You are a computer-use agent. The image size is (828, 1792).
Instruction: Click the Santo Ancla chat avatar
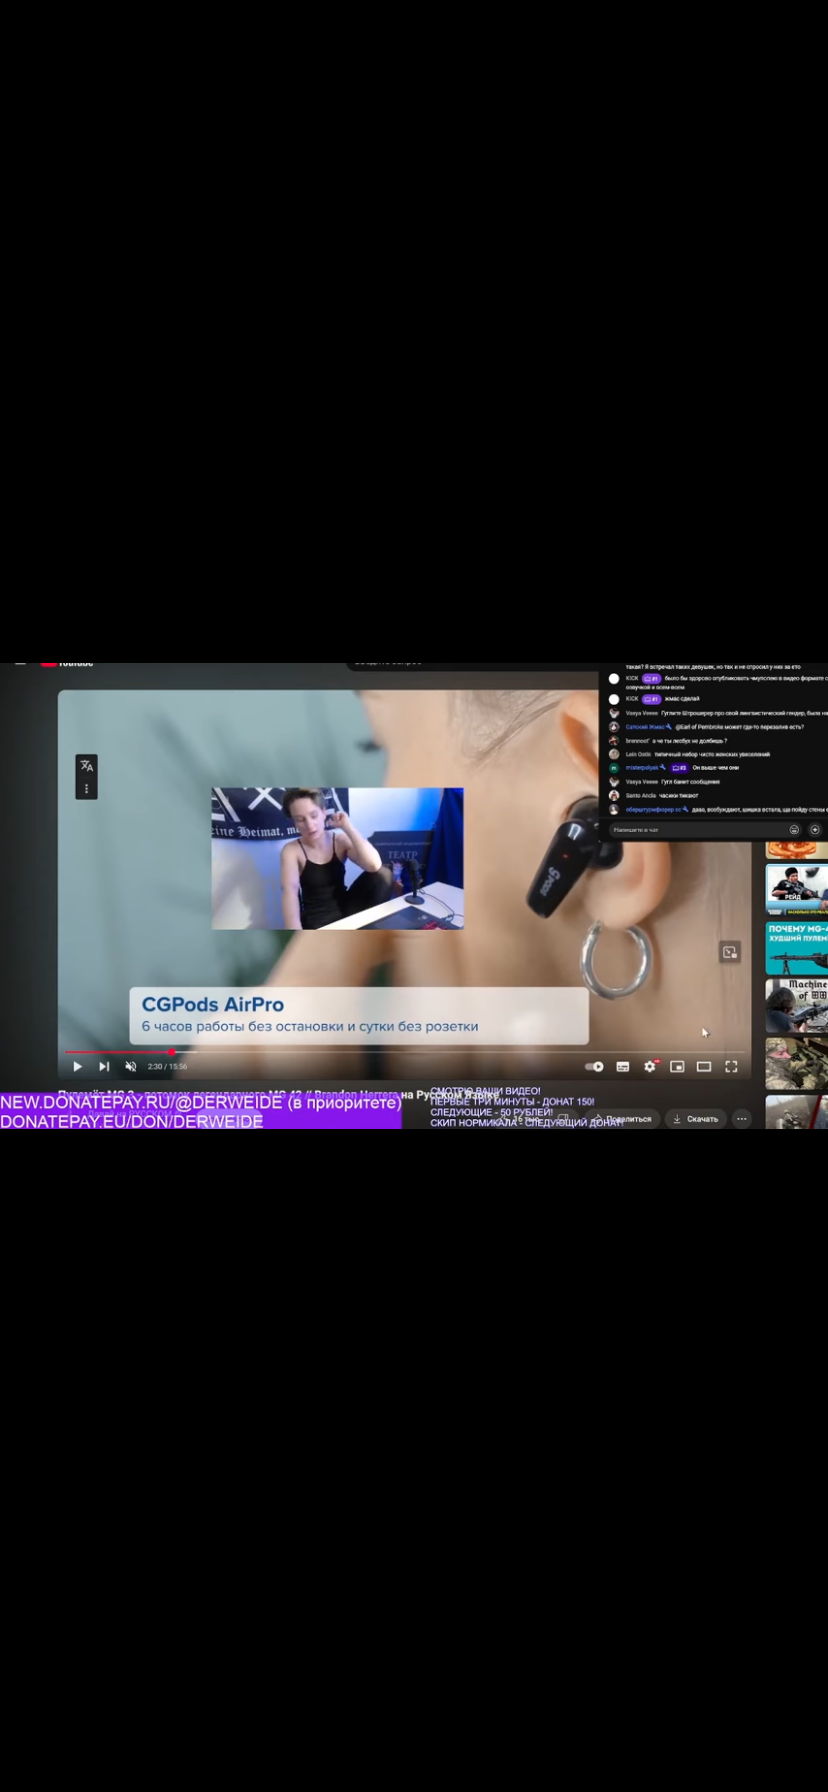(614, 796)
